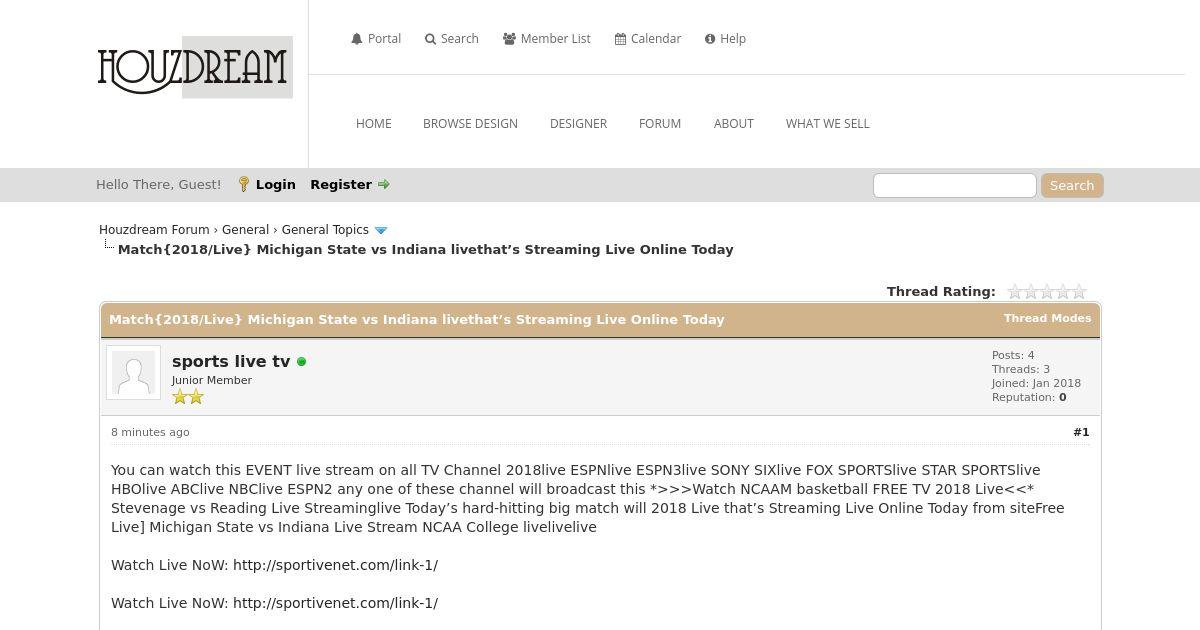Click the "Junior Member" user title

tap(212, 380)
